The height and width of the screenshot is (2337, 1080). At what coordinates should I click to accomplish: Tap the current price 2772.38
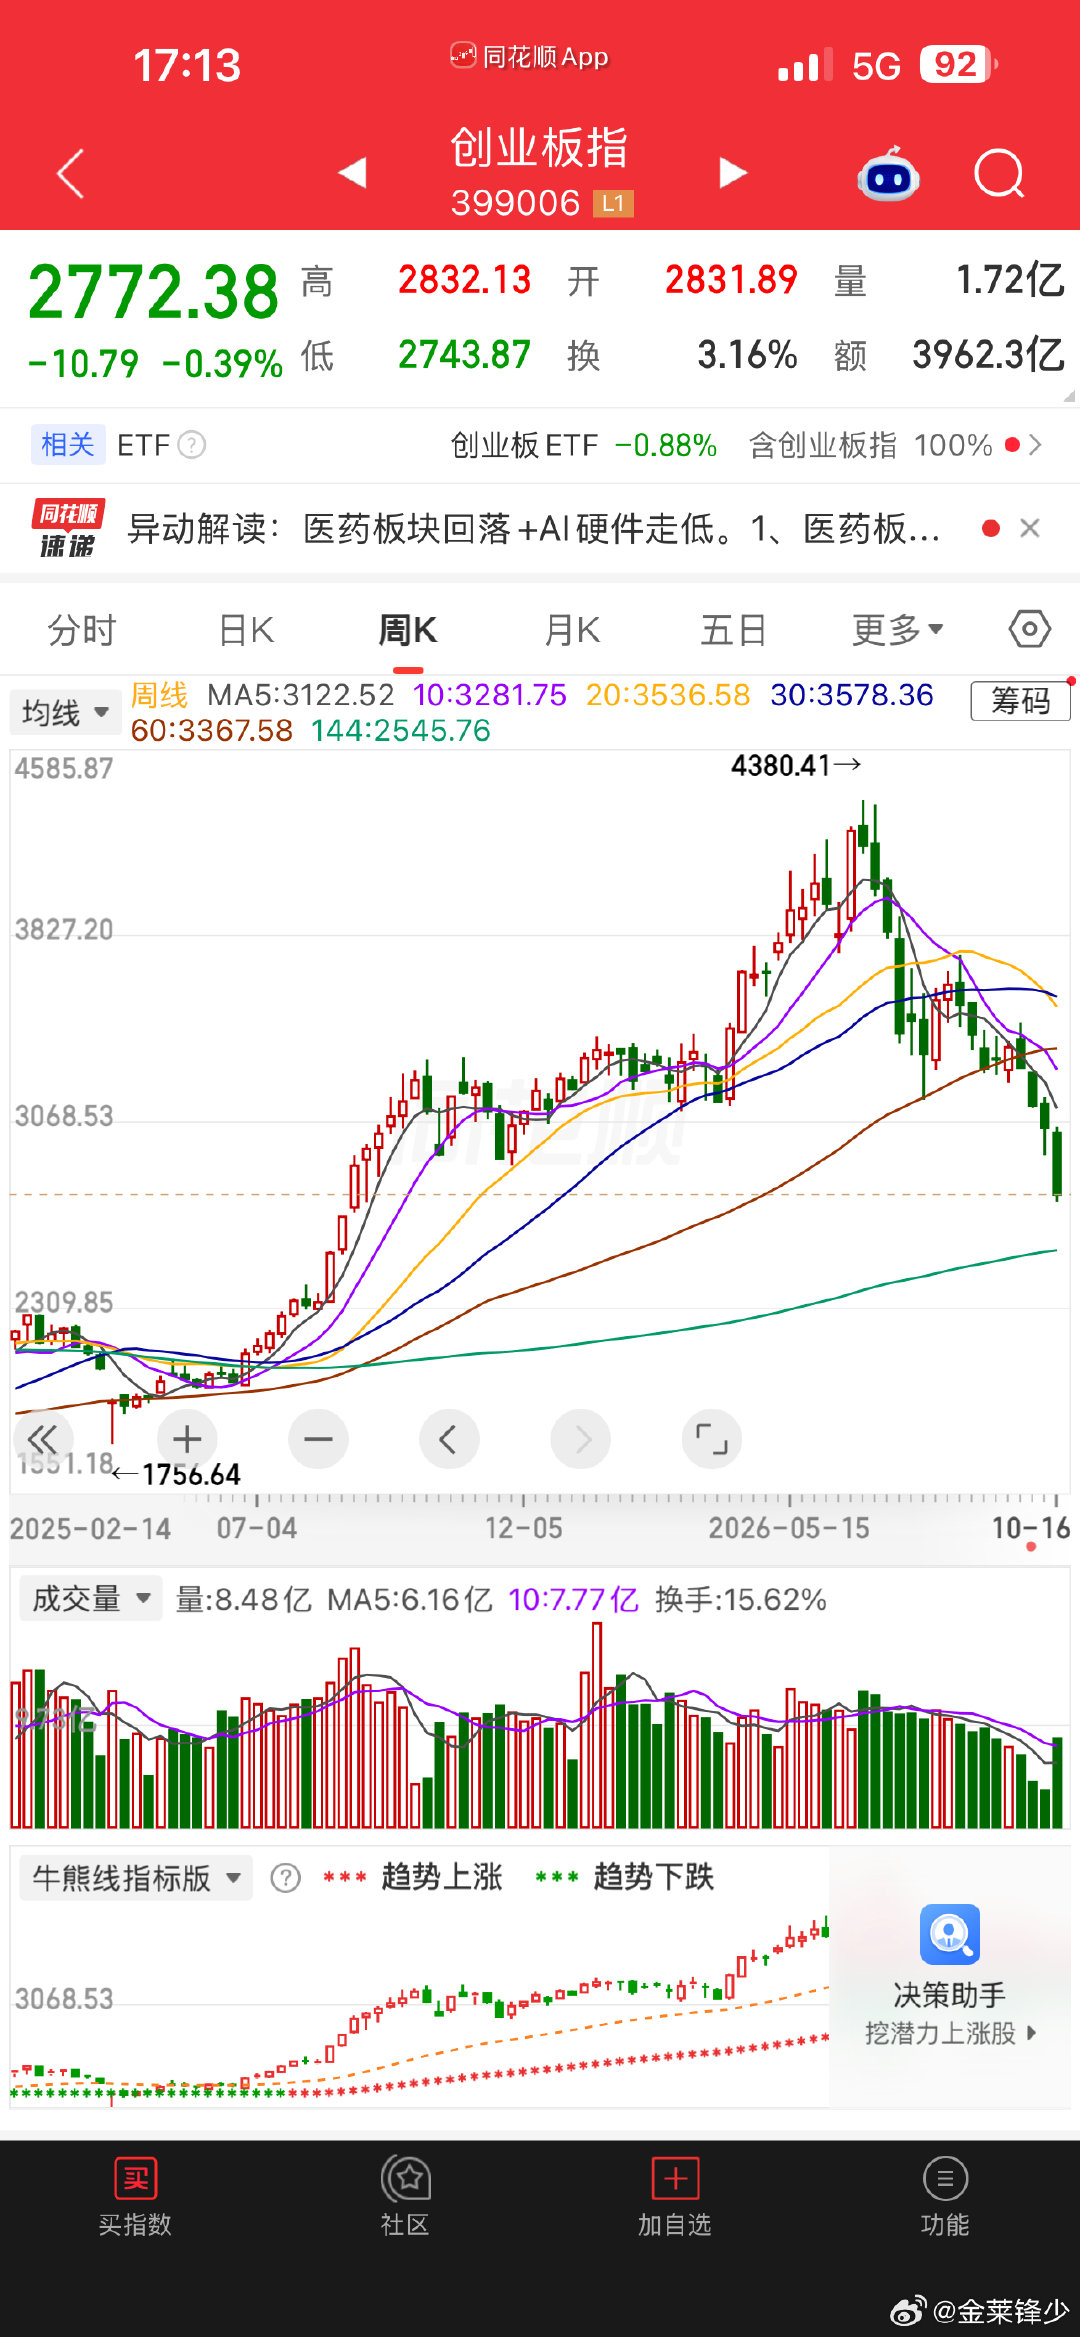153,292
